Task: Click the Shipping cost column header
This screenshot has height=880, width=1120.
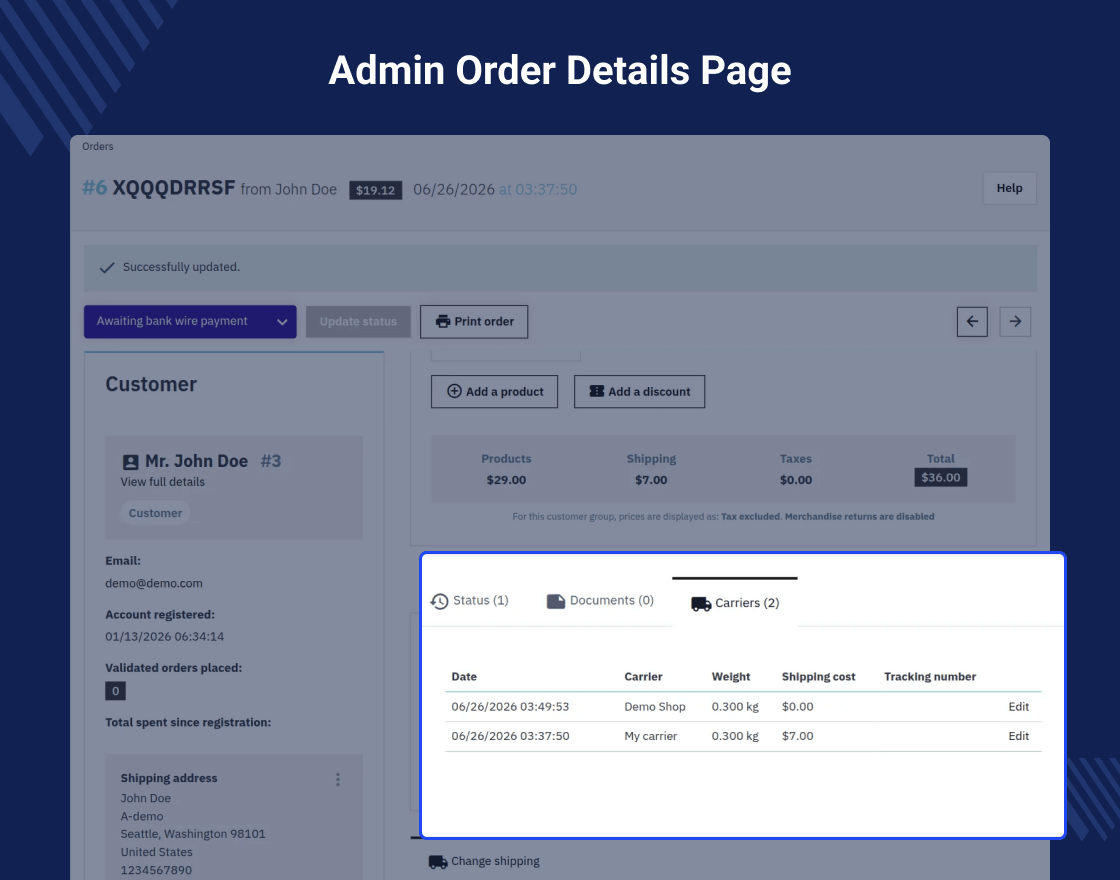Action: [x=819, y=676]
